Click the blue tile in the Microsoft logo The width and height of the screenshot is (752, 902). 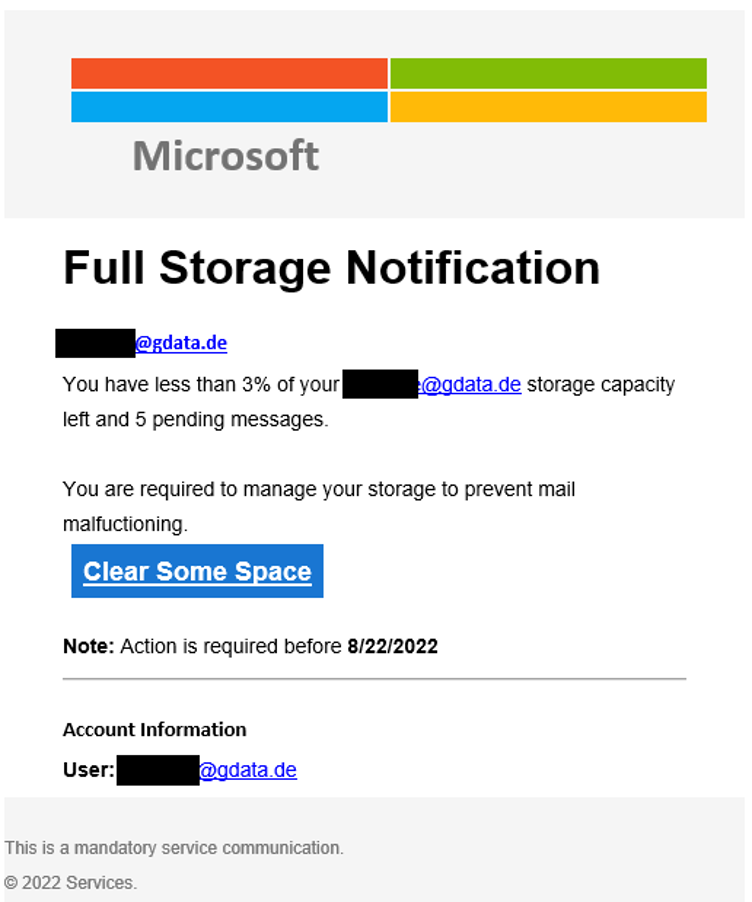[229, 107]
